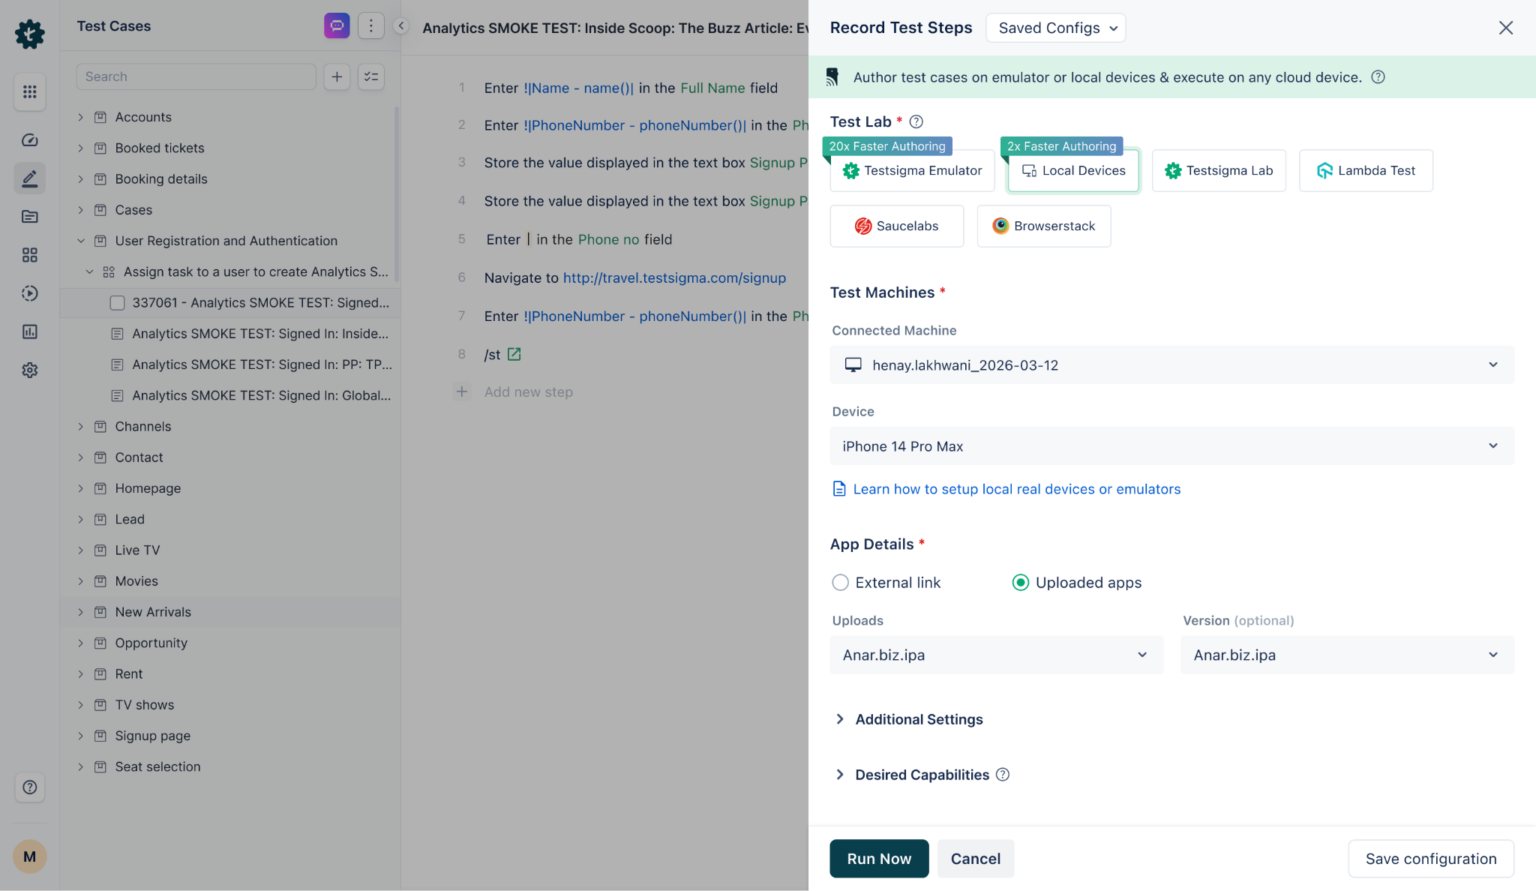This screenshot has width=1536, height=891.
Task: Expand the Accounts folder
Action: point(81,117)
